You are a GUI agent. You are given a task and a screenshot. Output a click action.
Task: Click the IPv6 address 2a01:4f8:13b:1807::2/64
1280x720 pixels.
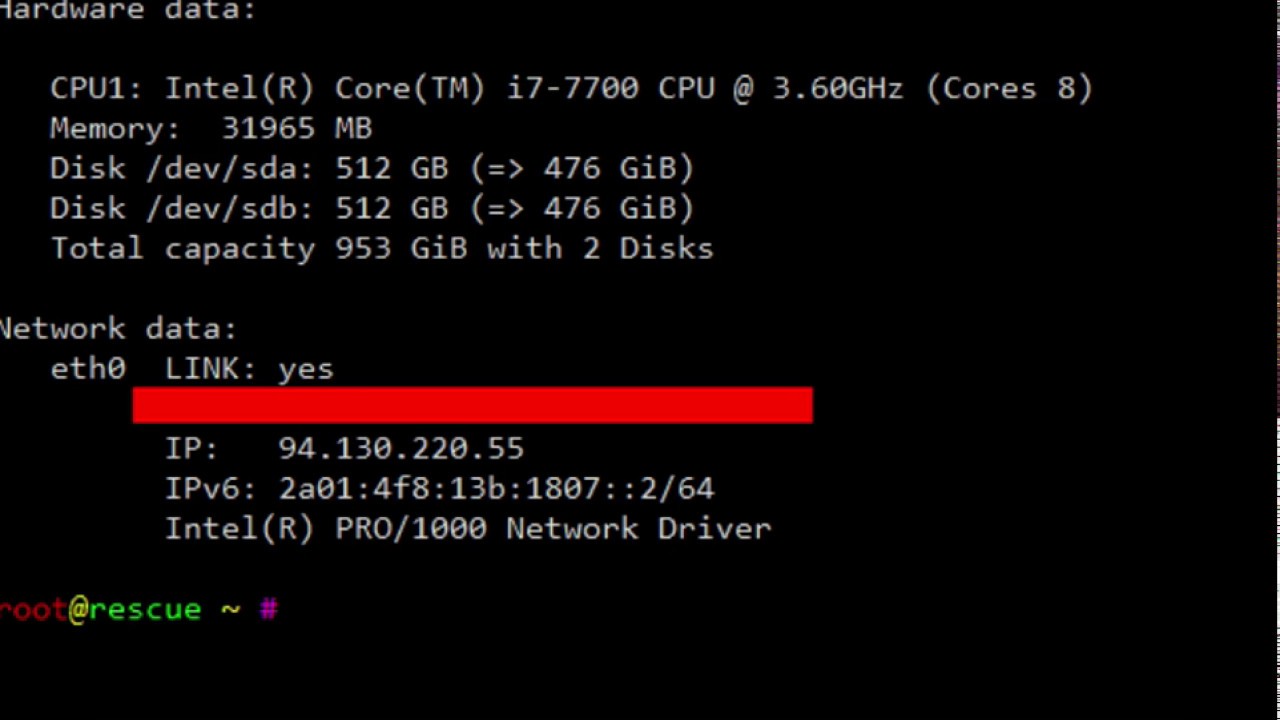(x=496, y=489)
